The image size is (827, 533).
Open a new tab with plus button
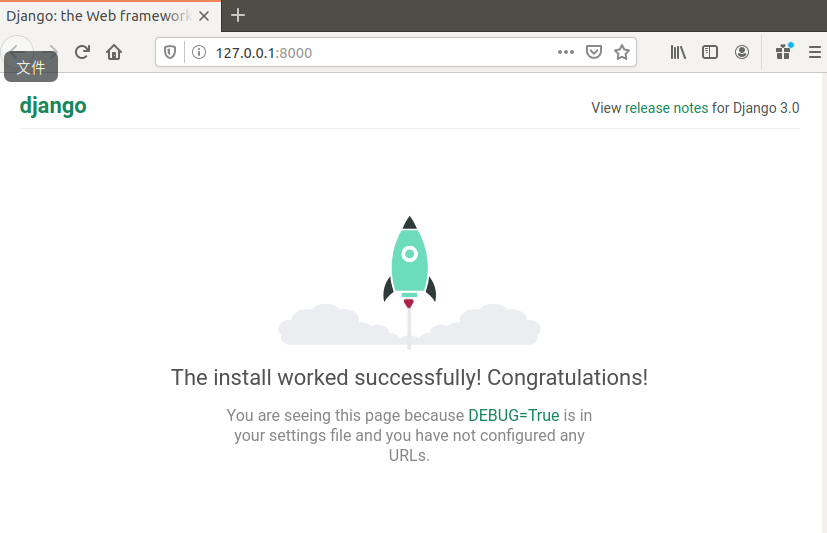click(238, 15)
